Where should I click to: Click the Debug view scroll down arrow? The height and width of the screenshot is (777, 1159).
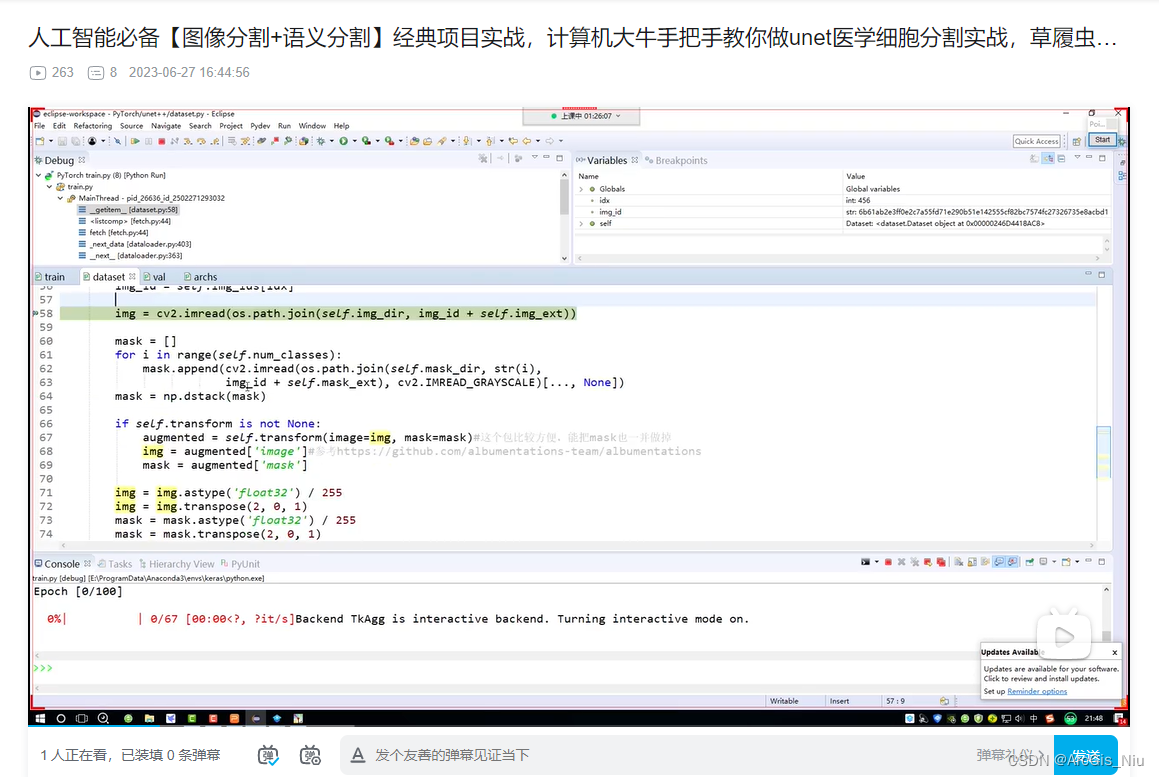pos(564,258)
